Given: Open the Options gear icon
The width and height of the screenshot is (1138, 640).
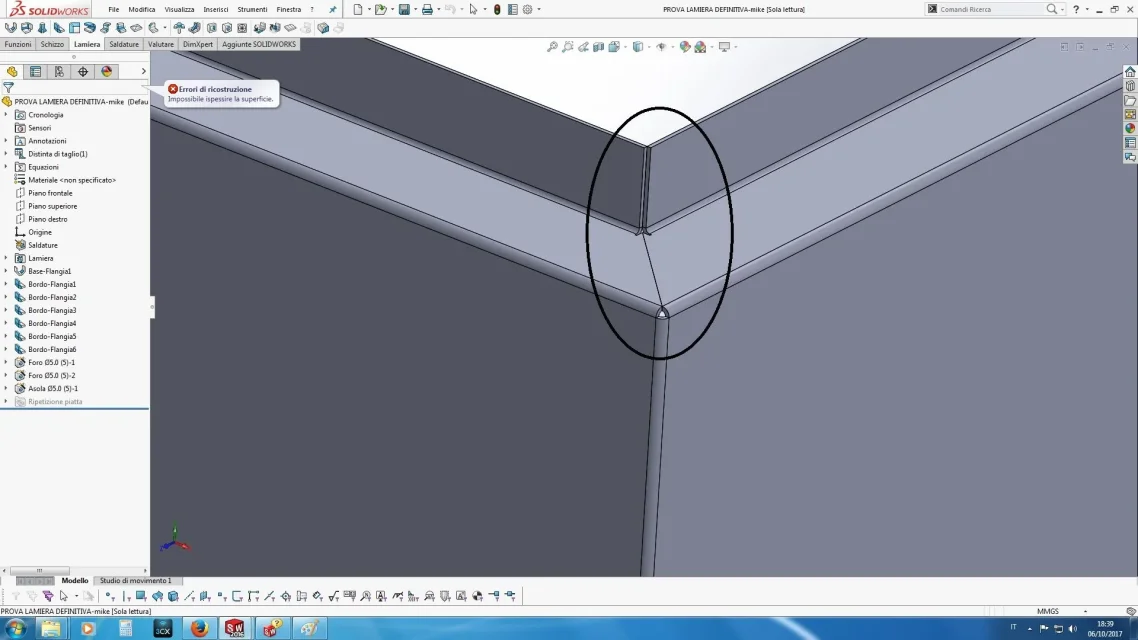Looking at the screenshot, I should pos(528,9).
